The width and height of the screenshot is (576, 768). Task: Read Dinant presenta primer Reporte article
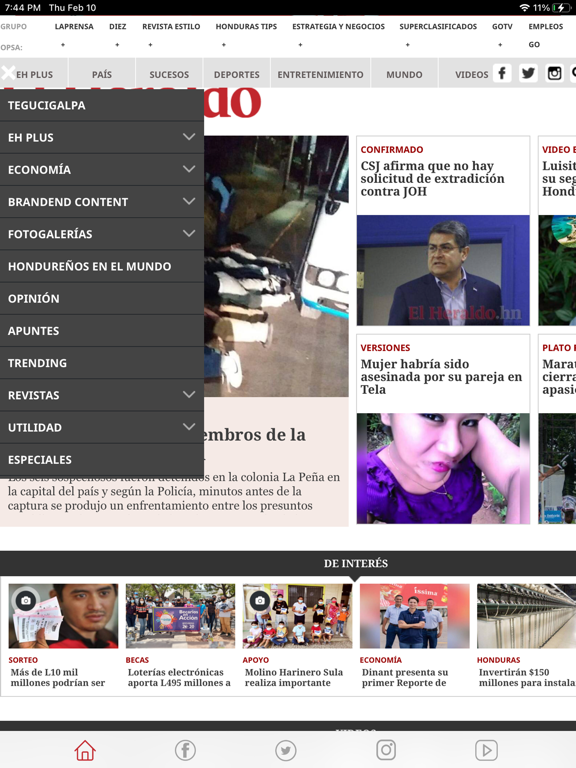coord(405,677)
